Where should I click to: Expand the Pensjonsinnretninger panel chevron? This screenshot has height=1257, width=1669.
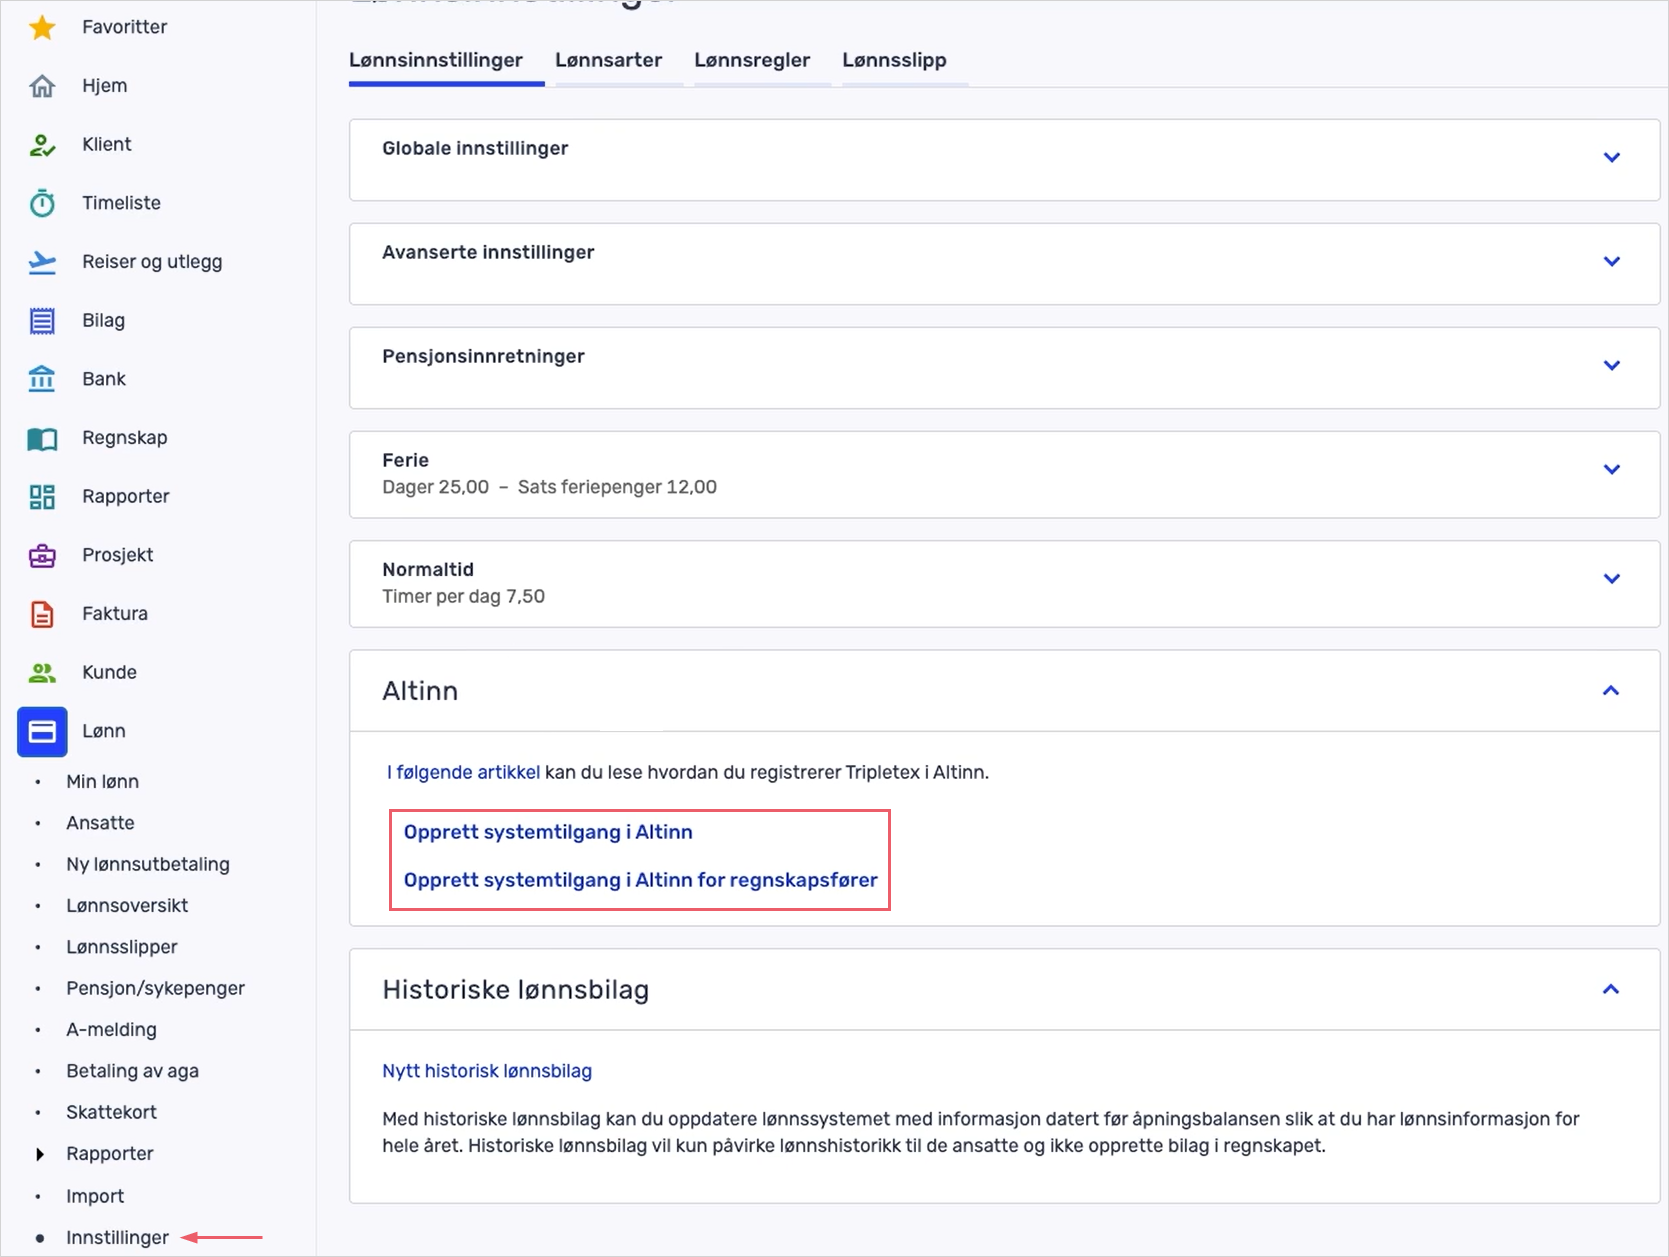1611,366
